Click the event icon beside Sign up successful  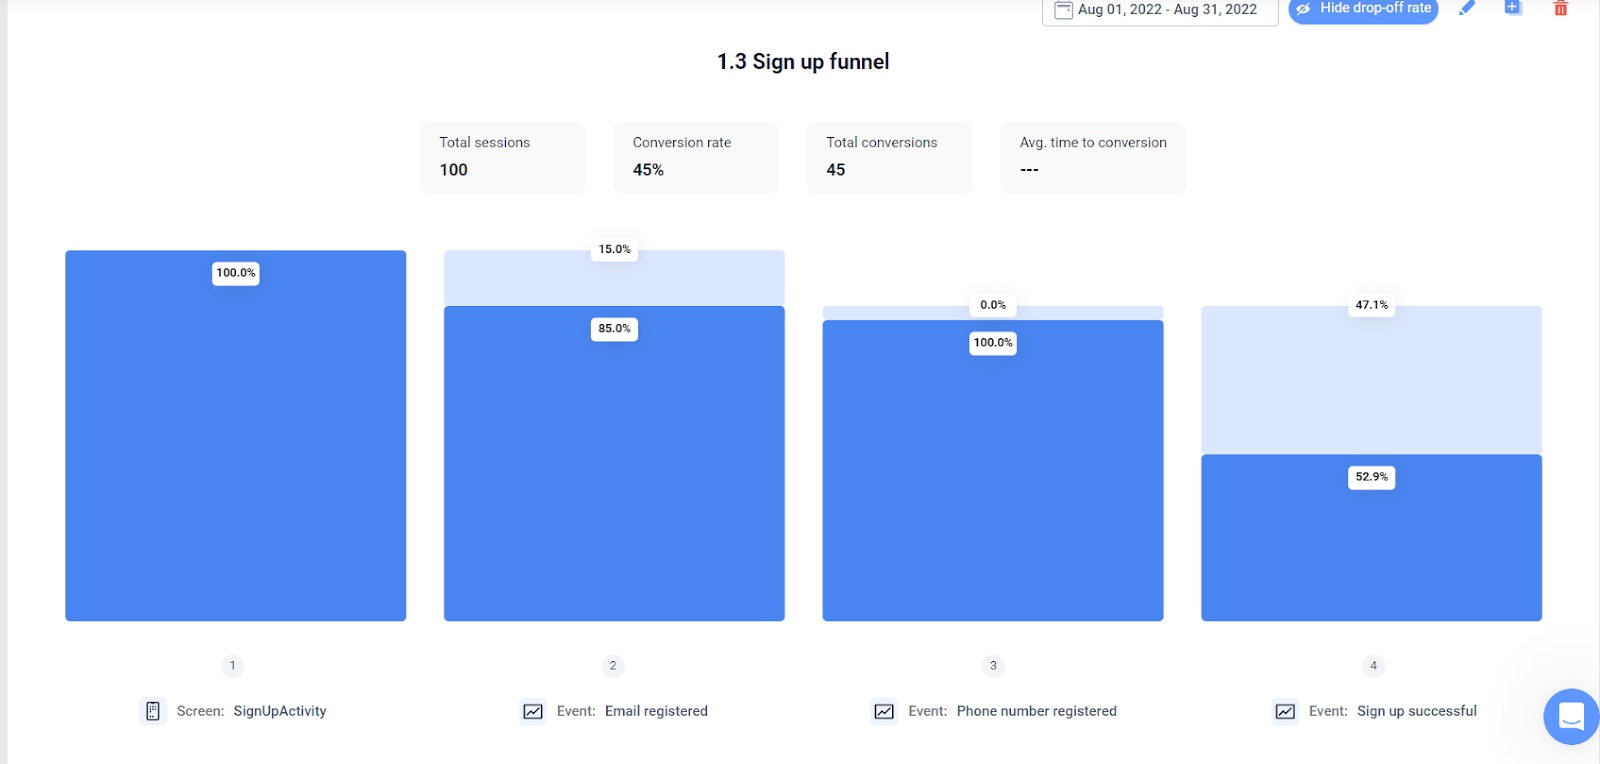pyautogui.click(x=1286, y=711)
